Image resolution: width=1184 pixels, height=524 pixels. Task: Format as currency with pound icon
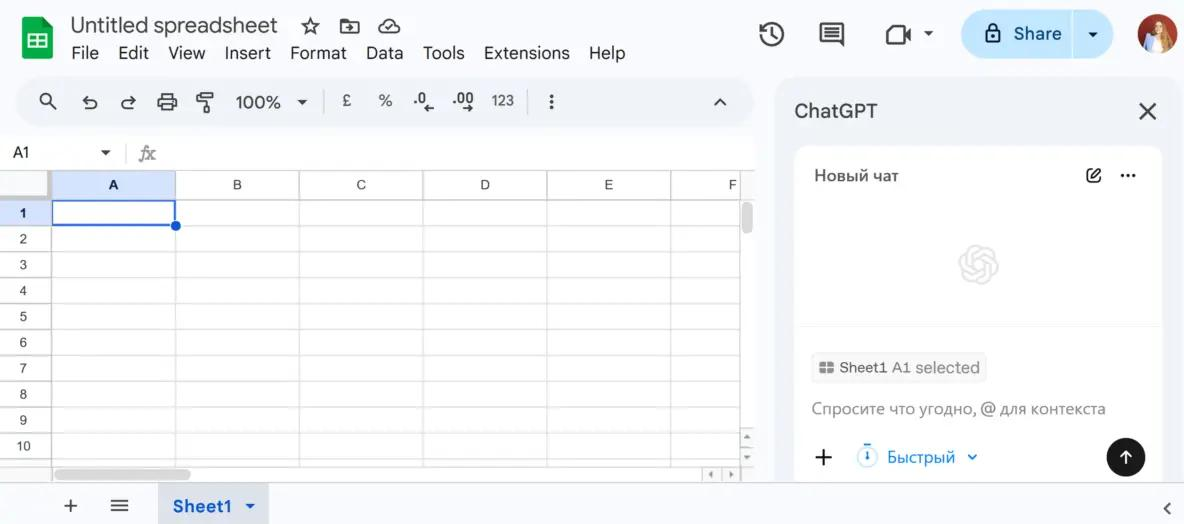pos(347,101)
